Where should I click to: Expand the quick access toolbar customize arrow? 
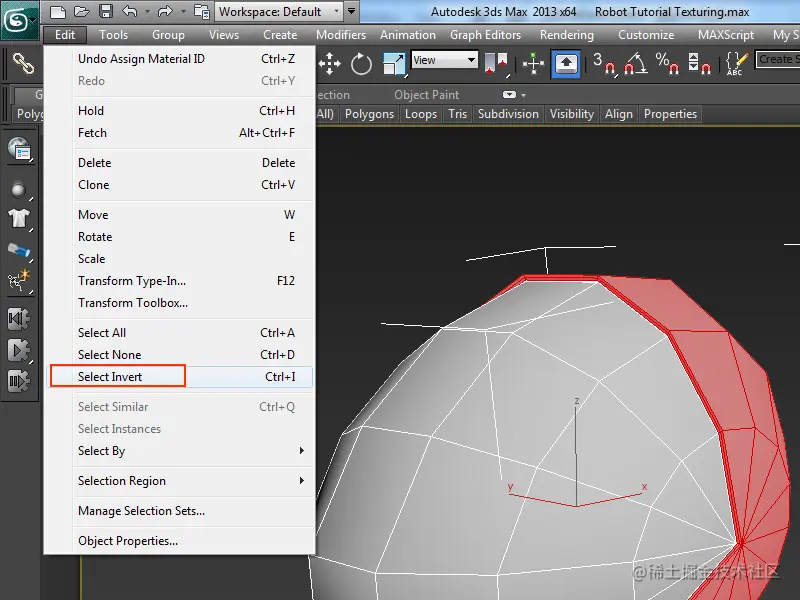[x=352, y=11]
